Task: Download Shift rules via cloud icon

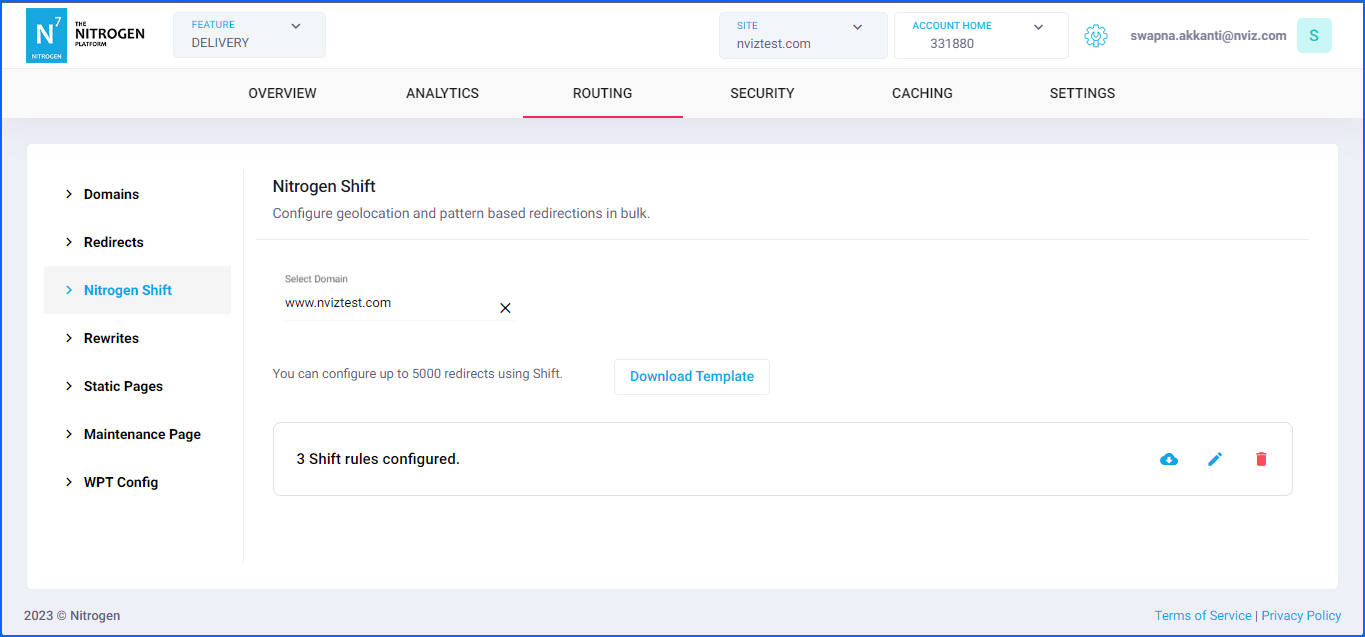Action: (1168, 459)
